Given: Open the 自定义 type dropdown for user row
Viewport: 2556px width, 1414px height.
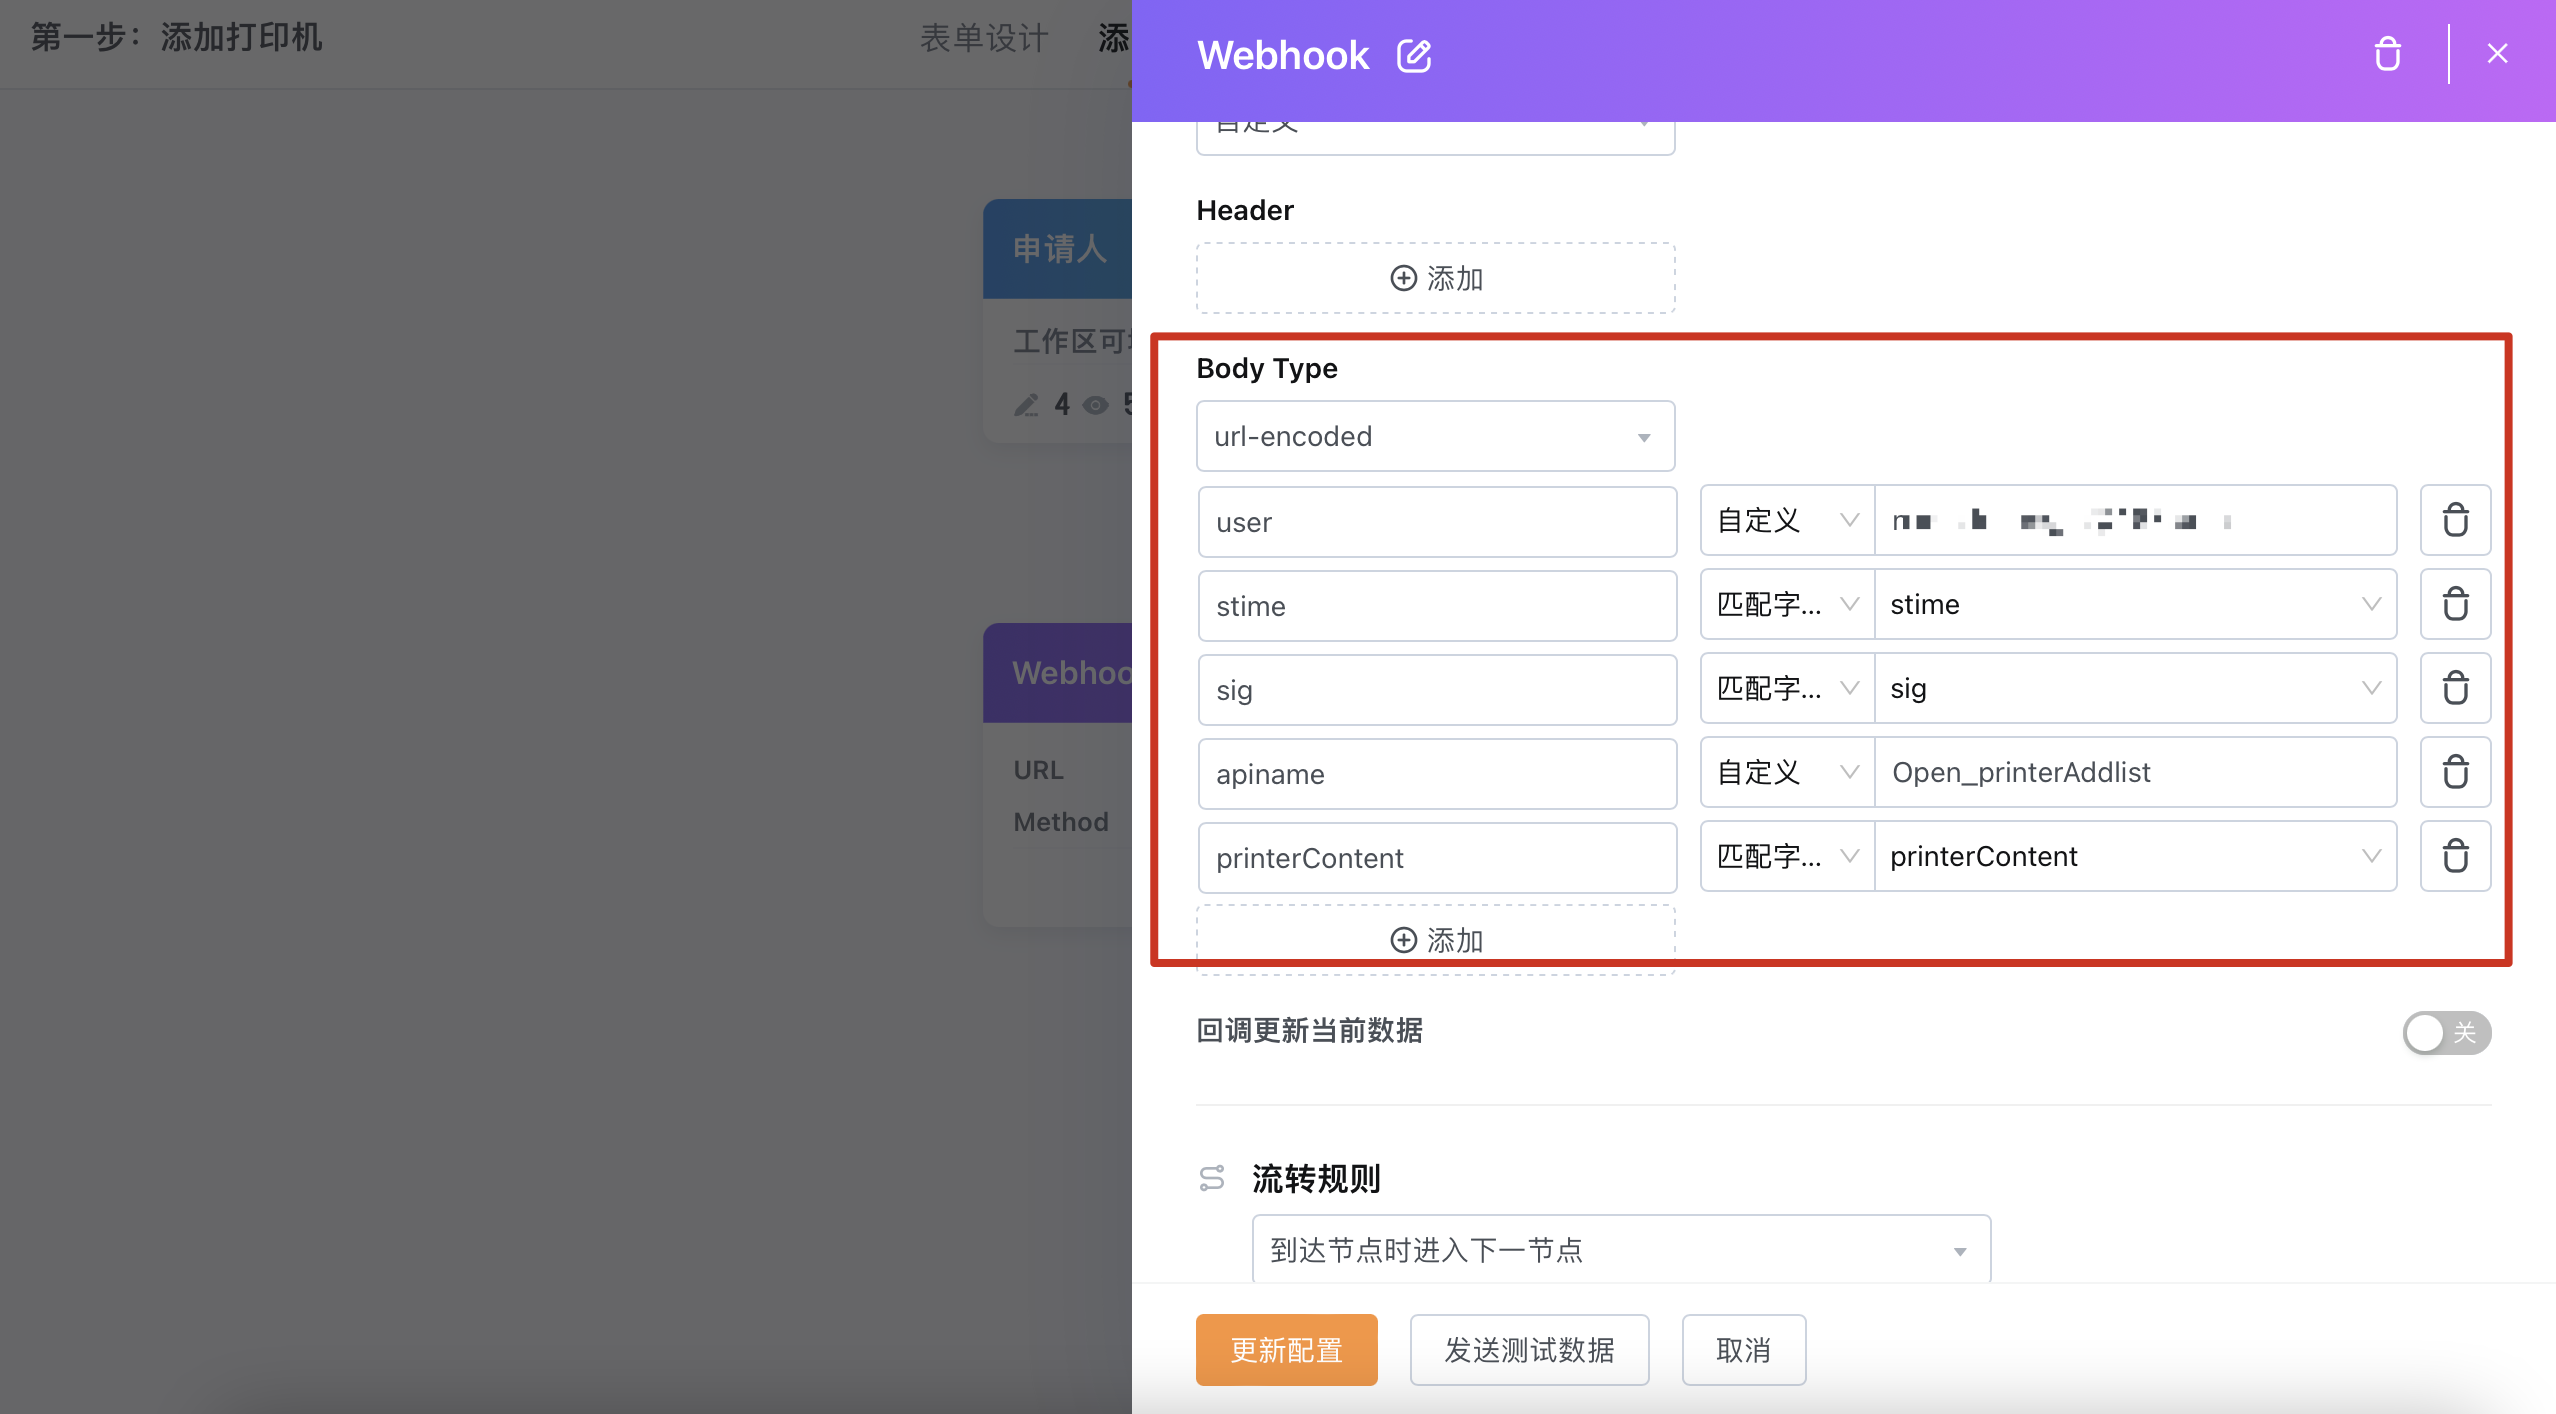Looking at the screenshot, I should coord(1787,520).
